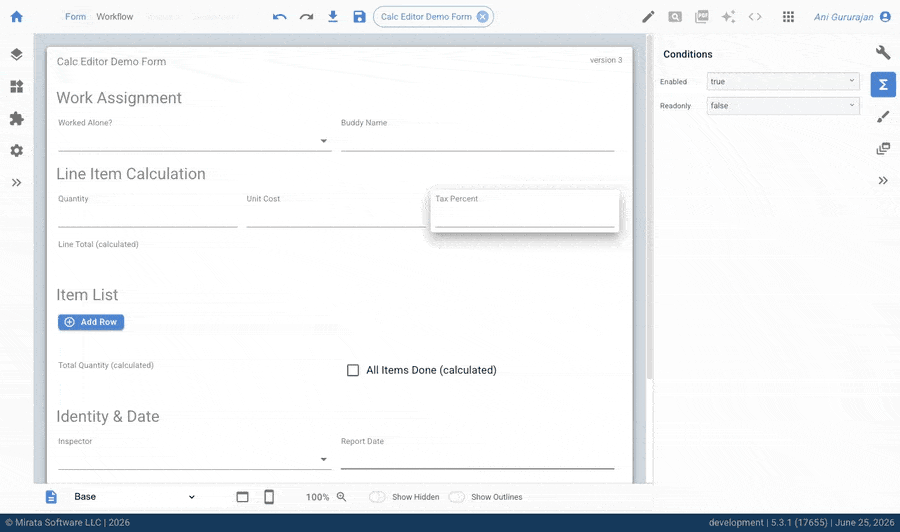Image resolution: width=900 pixels, height=532 pixels.
Task: Click the Work Assignment heading
Action: point(119,98)
